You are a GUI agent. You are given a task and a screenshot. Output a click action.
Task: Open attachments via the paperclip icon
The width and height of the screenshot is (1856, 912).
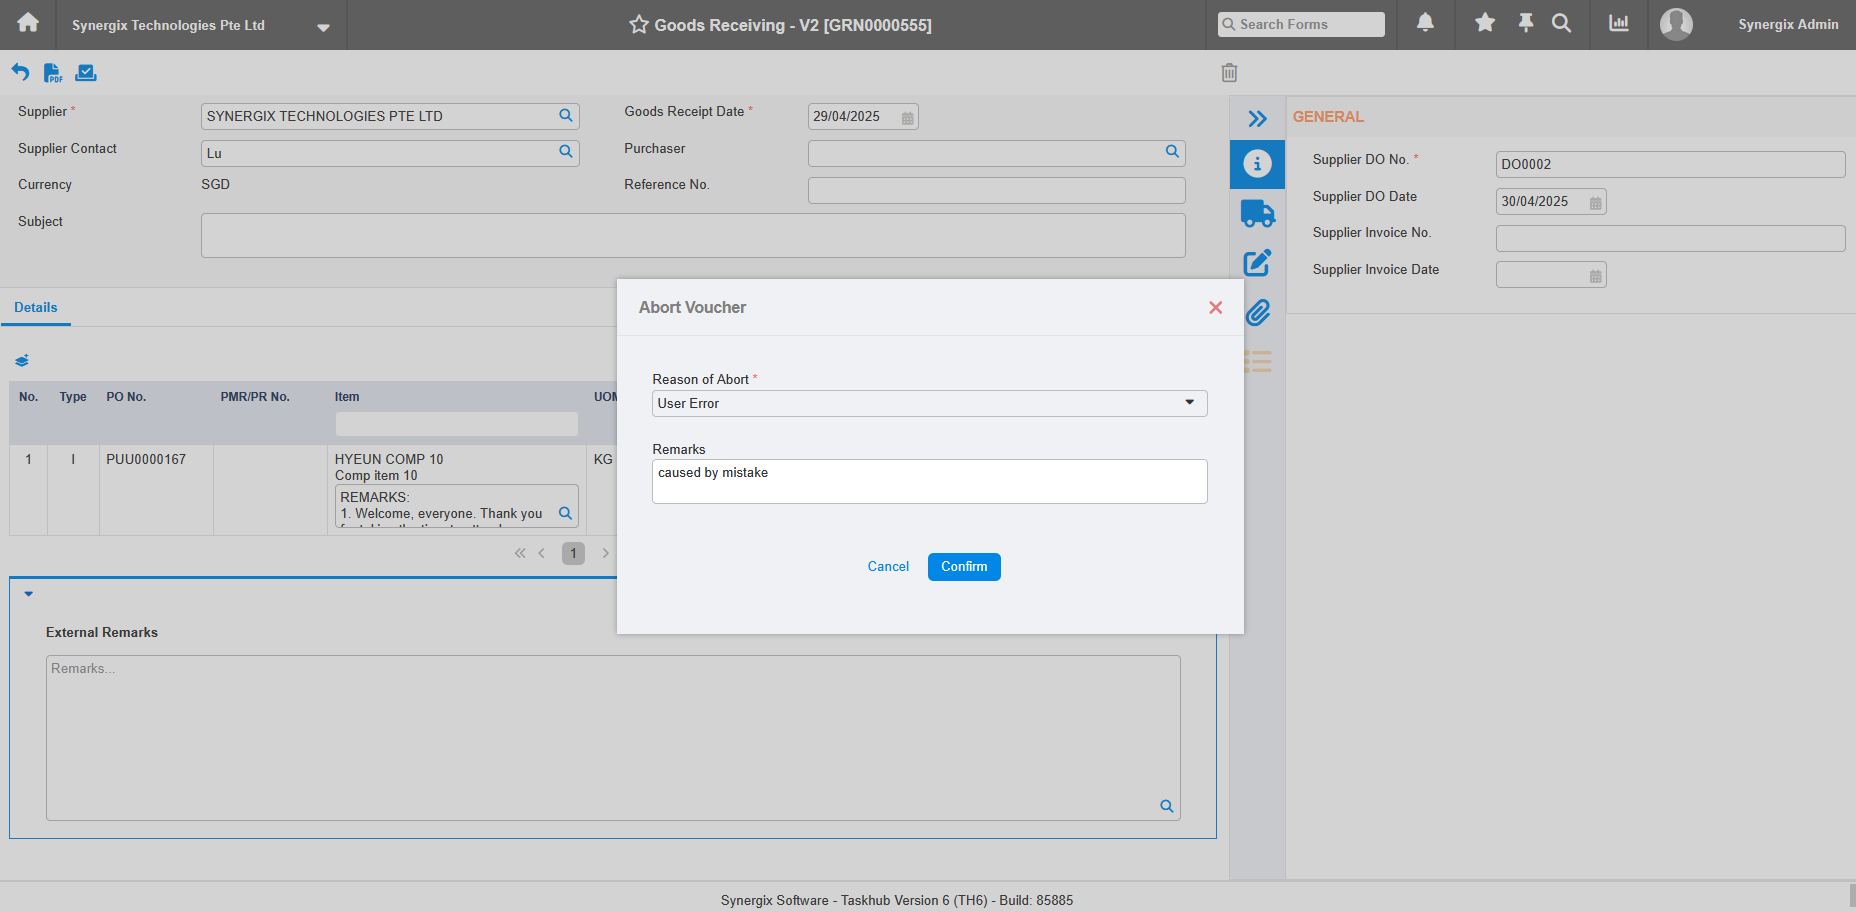click(1257, 312)
